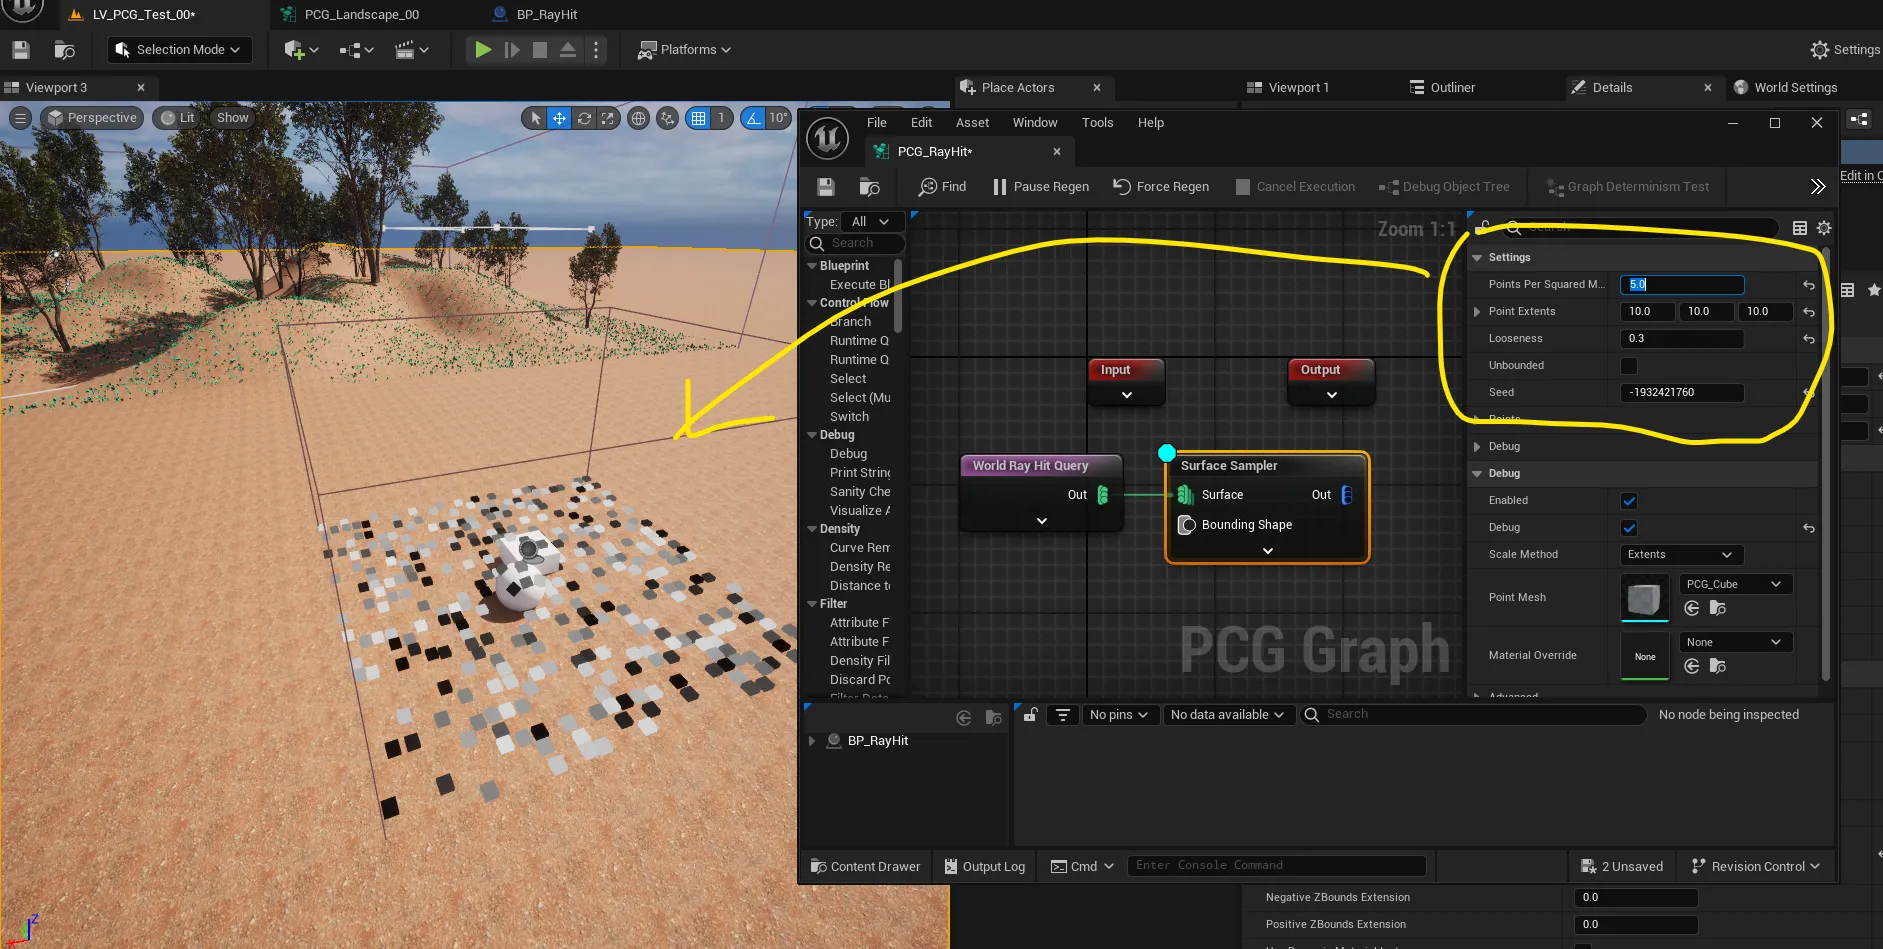This screenshot has width=1883, height=949.
Task: Click Debug Object Tree button
Action: 1444,187
